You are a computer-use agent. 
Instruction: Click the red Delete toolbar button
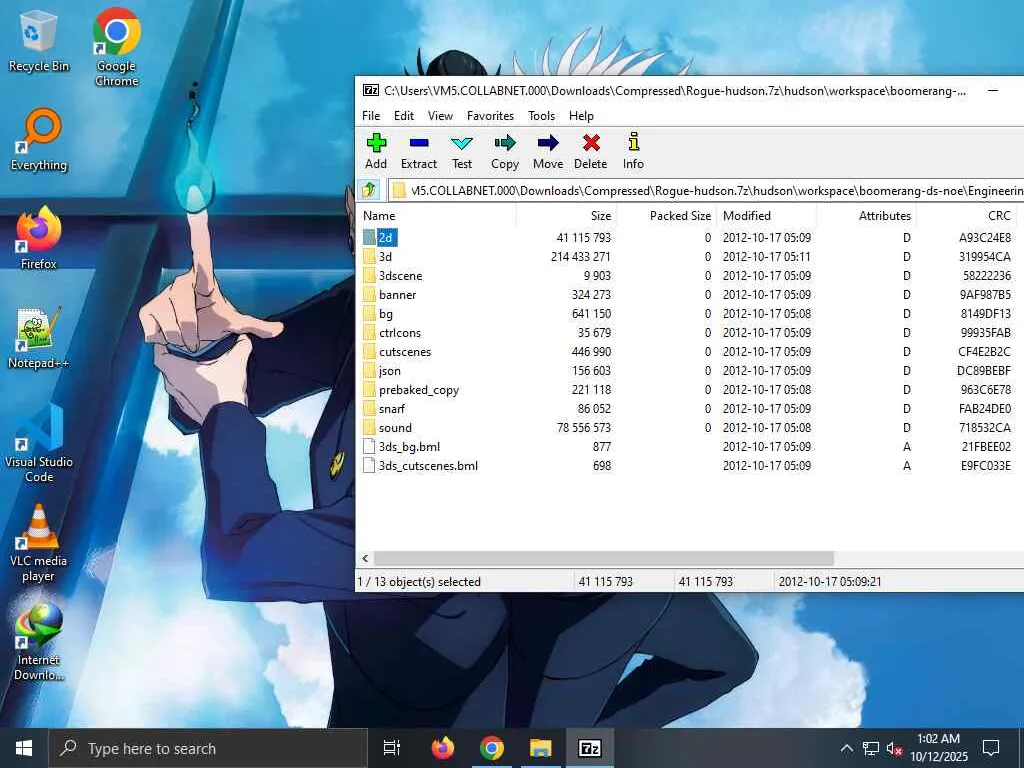(x=590, y=152)
